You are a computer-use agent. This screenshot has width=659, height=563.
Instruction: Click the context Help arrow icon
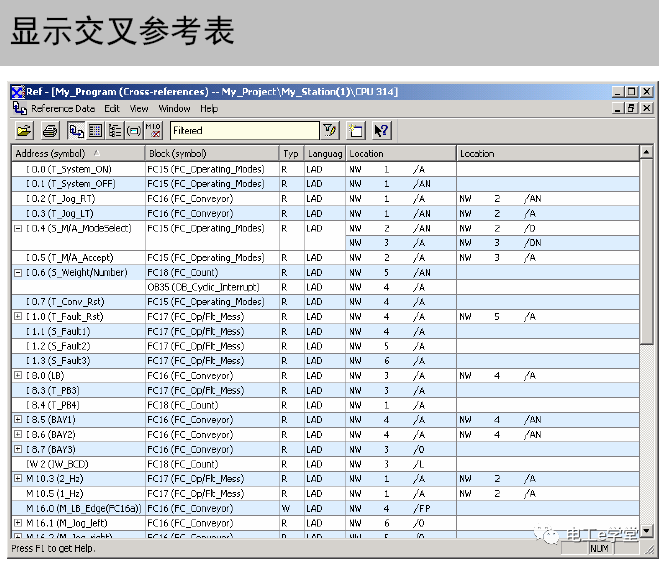[x=382, y=131]
